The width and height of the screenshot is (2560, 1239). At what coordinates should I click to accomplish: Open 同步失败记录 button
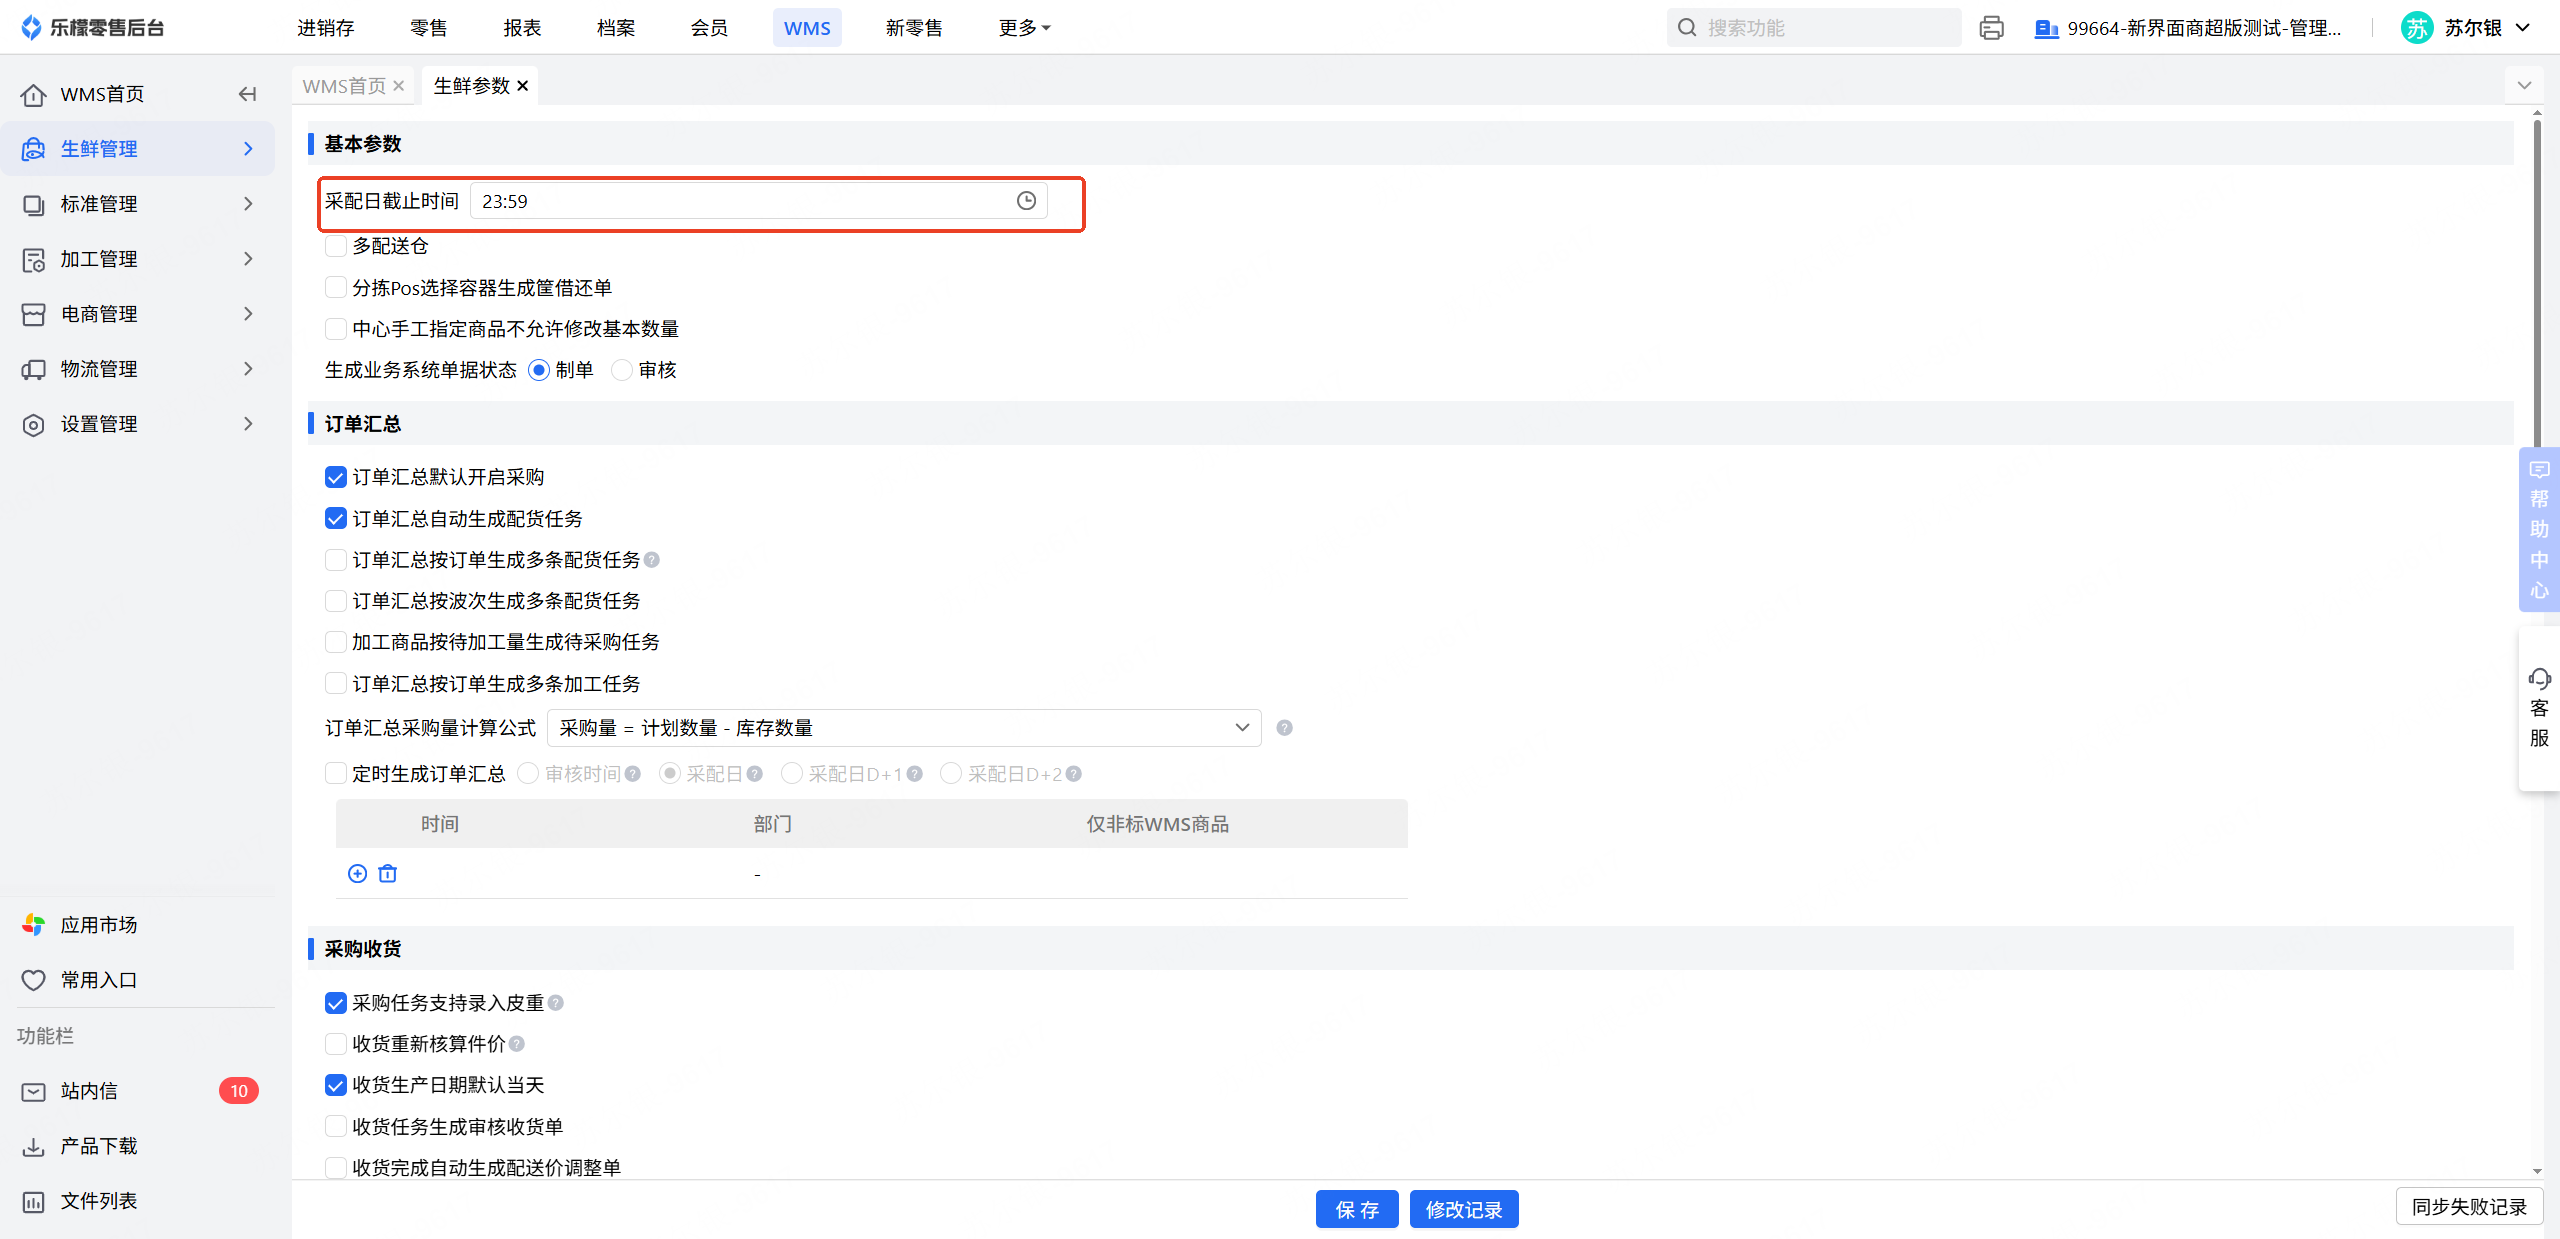[2468, 1207]
